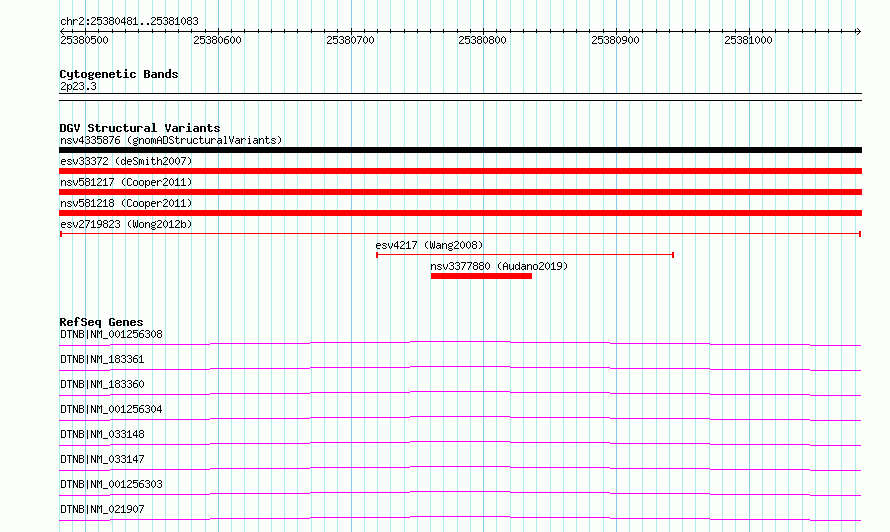Select transcript DTNB|NM_033147
The height and width of the screenshot is (532, 890).
coord(102,459)
